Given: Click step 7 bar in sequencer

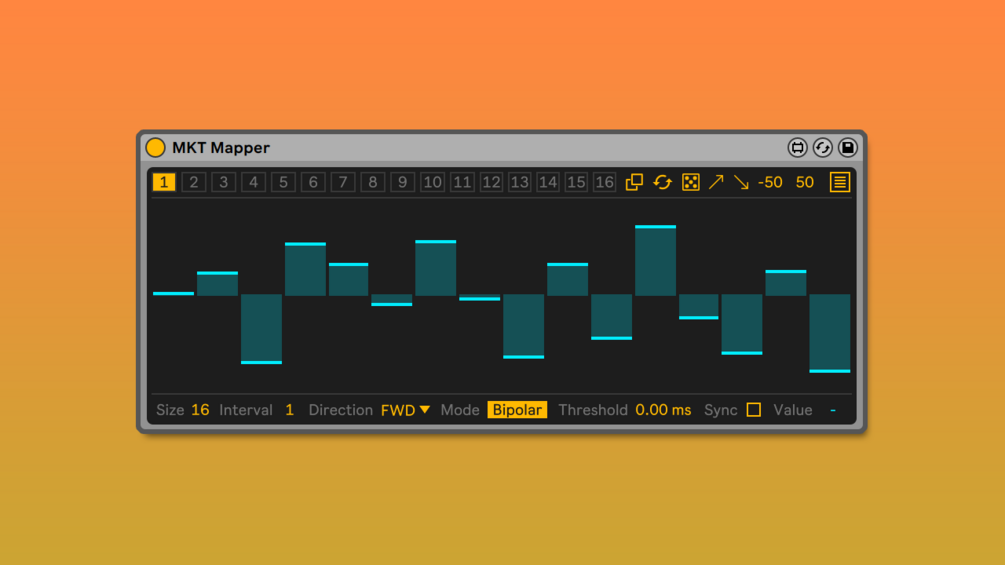Looking at the screenshot, I should (436, 268).
